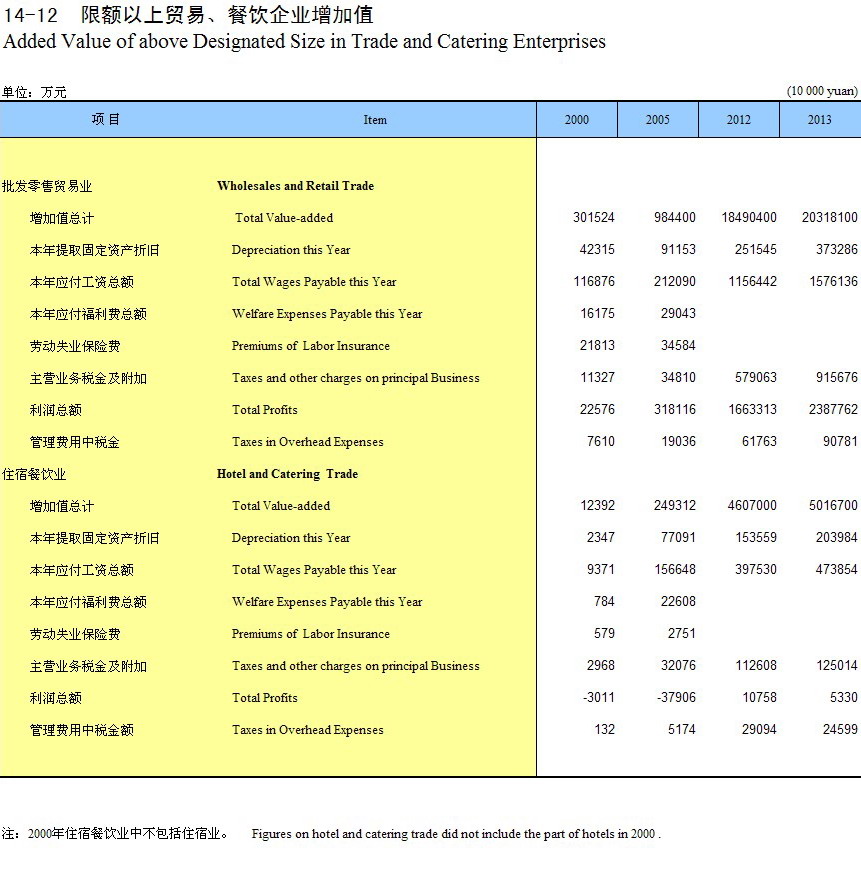Select the 2000 column header
This screenshot has height=873, width=861.
(577, 119)
